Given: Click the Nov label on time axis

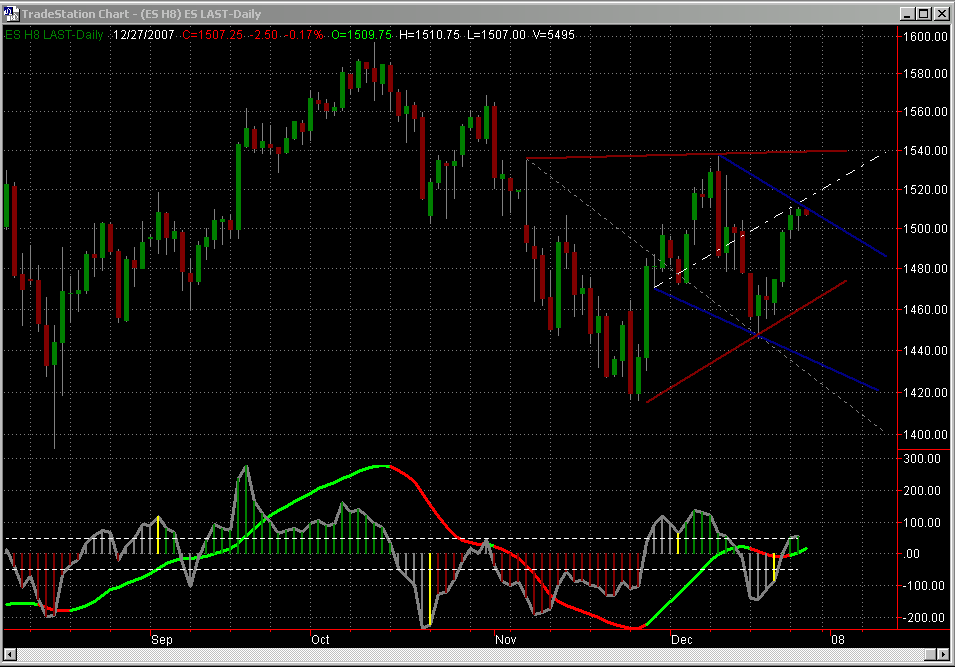Looking at the screenshot, I should [x=506, y=640].
